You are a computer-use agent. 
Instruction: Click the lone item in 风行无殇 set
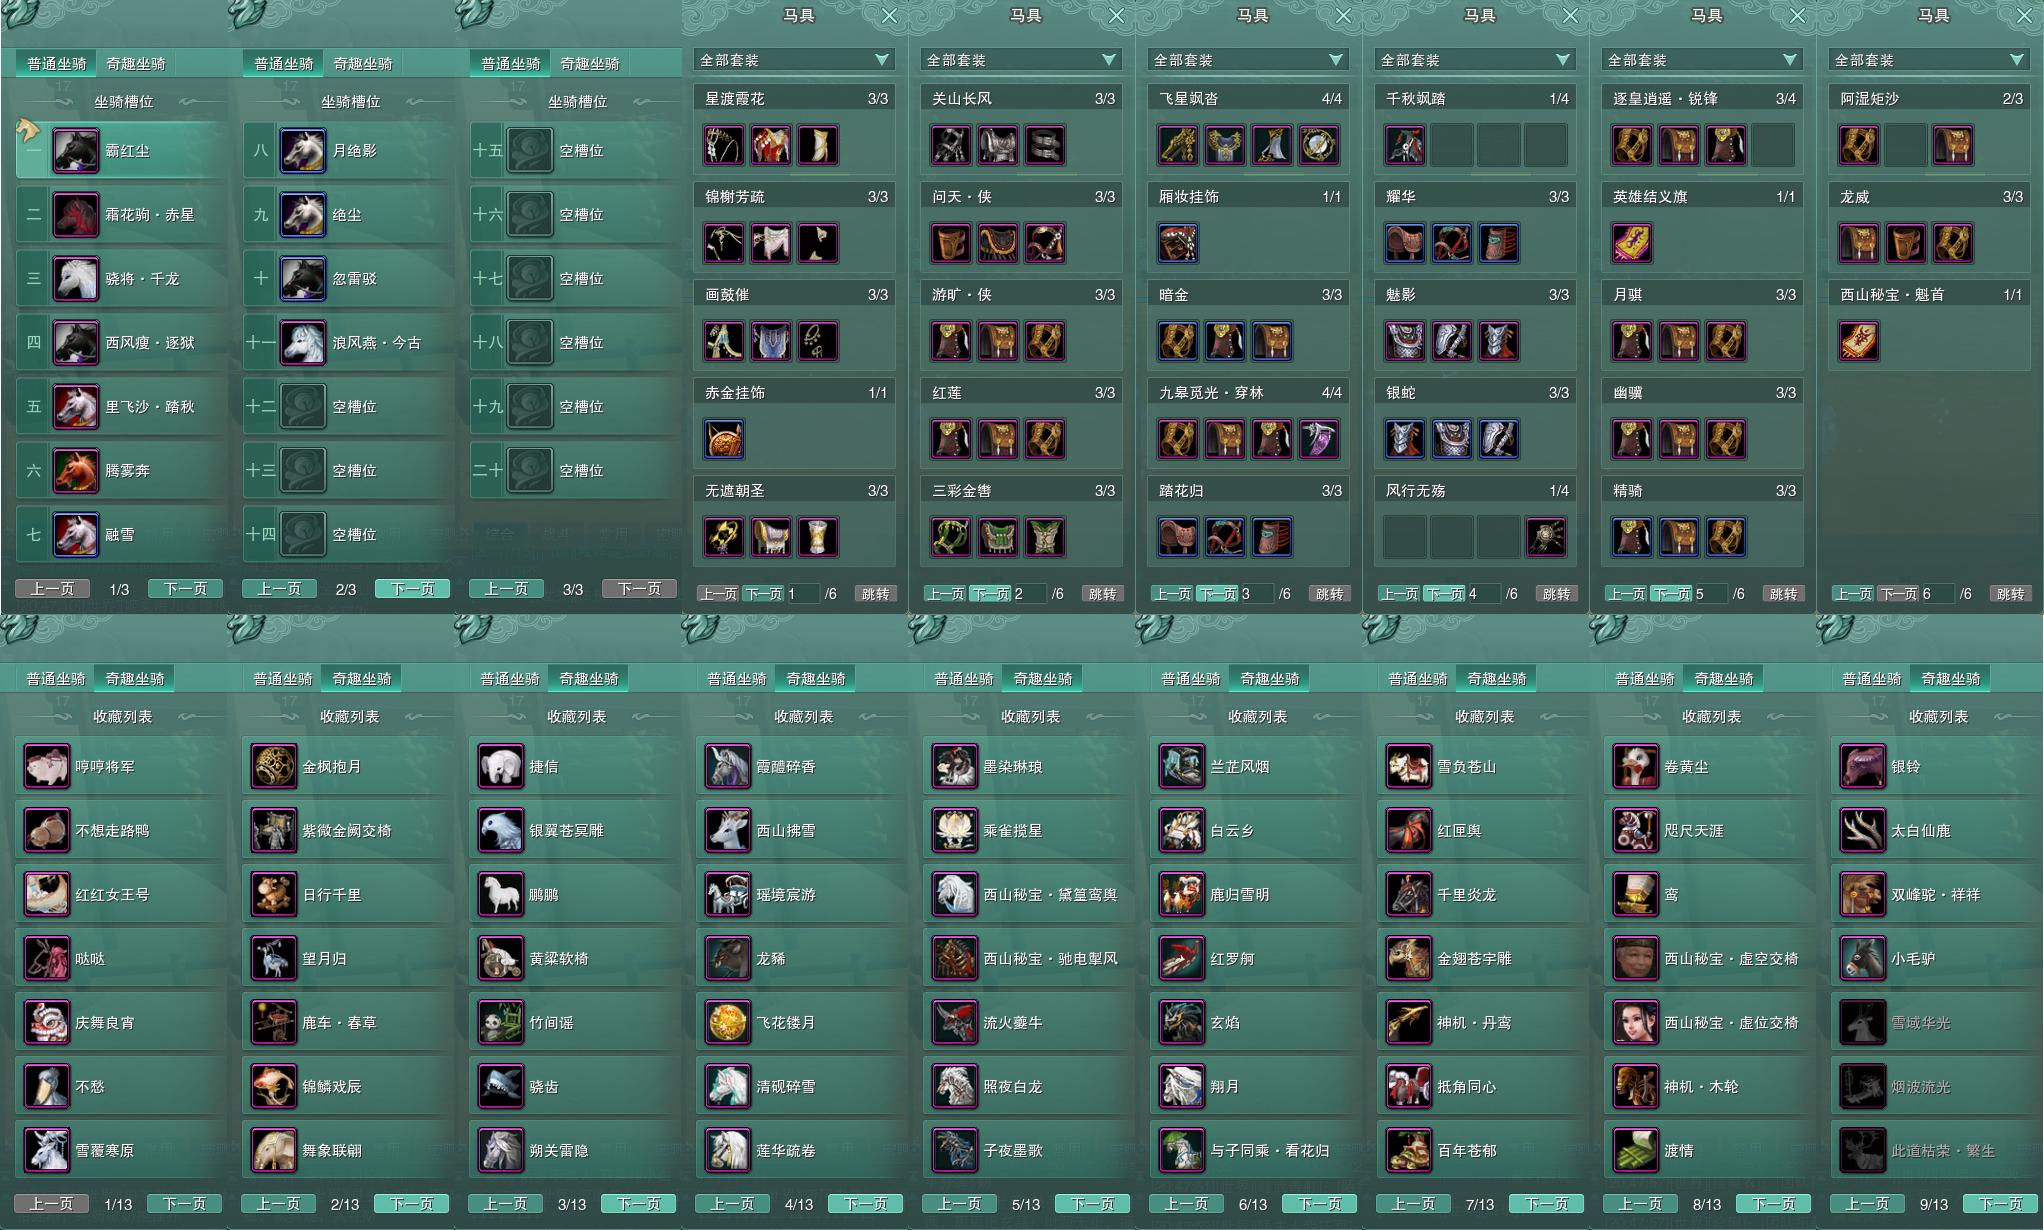pyautogui.click(x=1545, y=537)
